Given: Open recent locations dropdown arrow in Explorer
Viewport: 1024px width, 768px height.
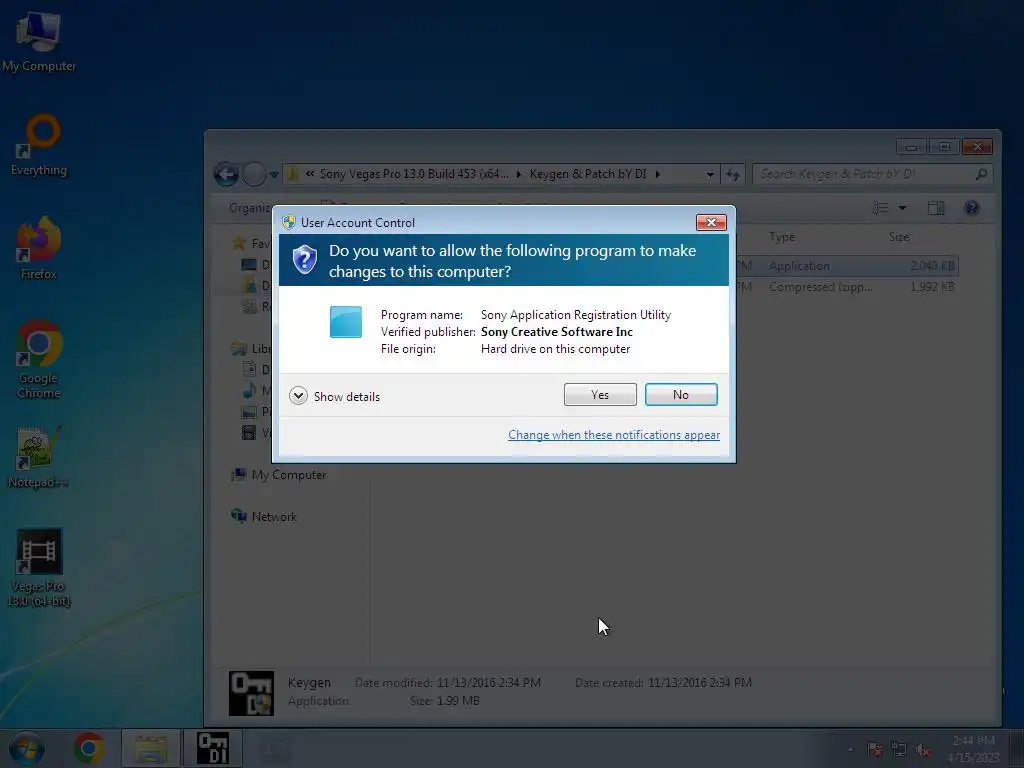Looking at the screenshot, I should 274,174.
